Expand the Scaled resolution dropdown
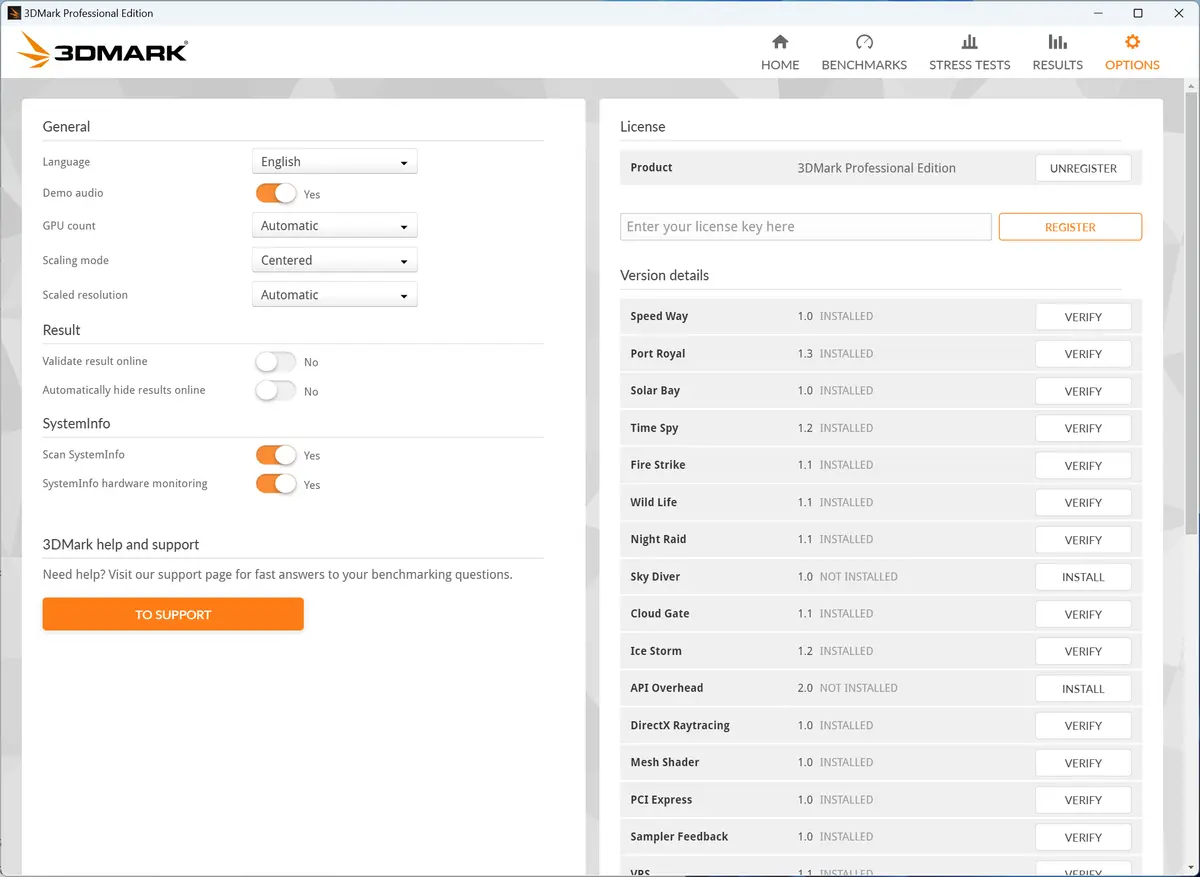Screen dimensions: 1200x877 click(x=334, y=295)
